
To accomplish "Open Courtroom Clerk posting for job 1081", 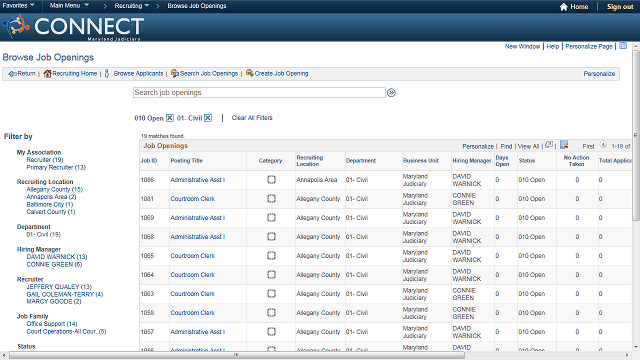I will [192, 199].
